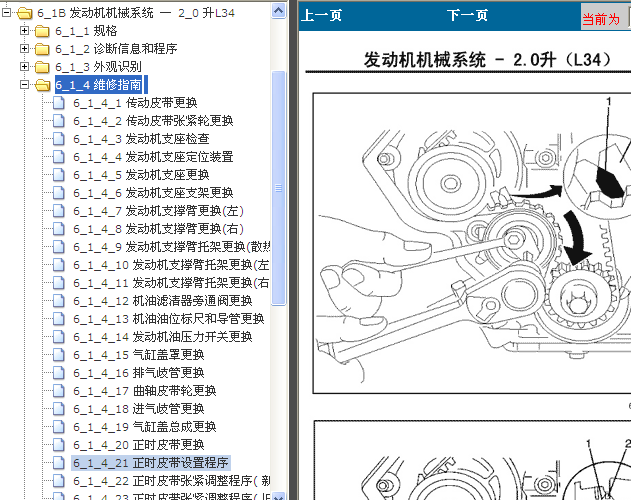Open 6_1_4_18 进气歧管更换 topic
The width and height of the screenshot is (631, 500).
point(139,409)
